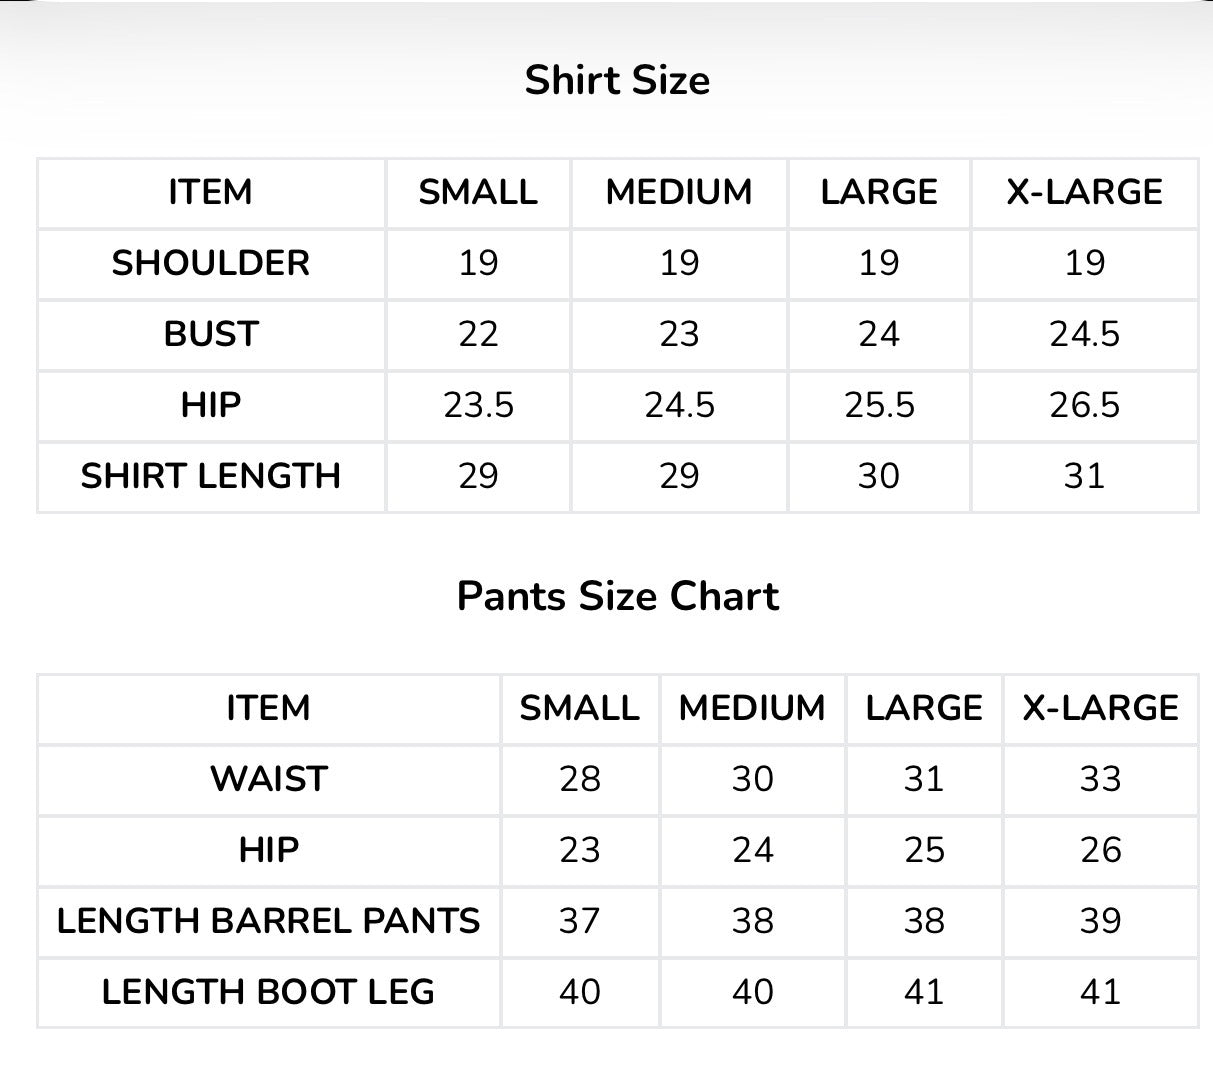Click the MEDIUM header in shirt table
The width and height of the screenshot is (1213, 1067).
pos(679,192)
